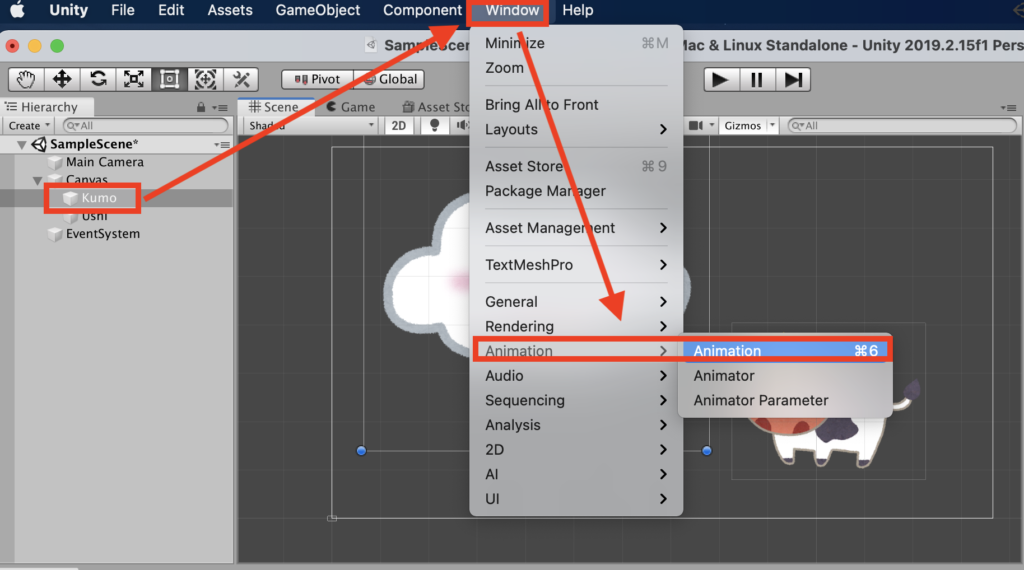The height and width of the screenshot is (570, 1024).
Task: Search in the Hierarchy field
Action: click(146, 125)
